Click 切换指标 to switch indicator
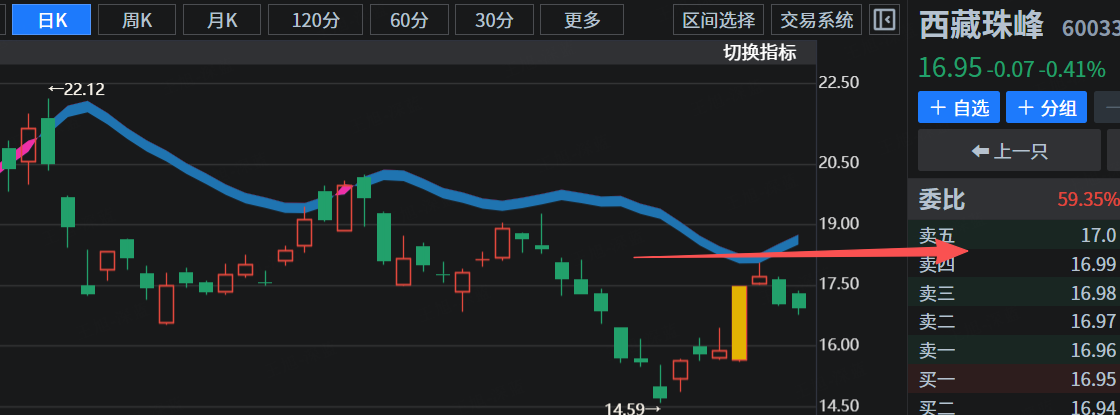1120x415 pixels. (760, 54)
